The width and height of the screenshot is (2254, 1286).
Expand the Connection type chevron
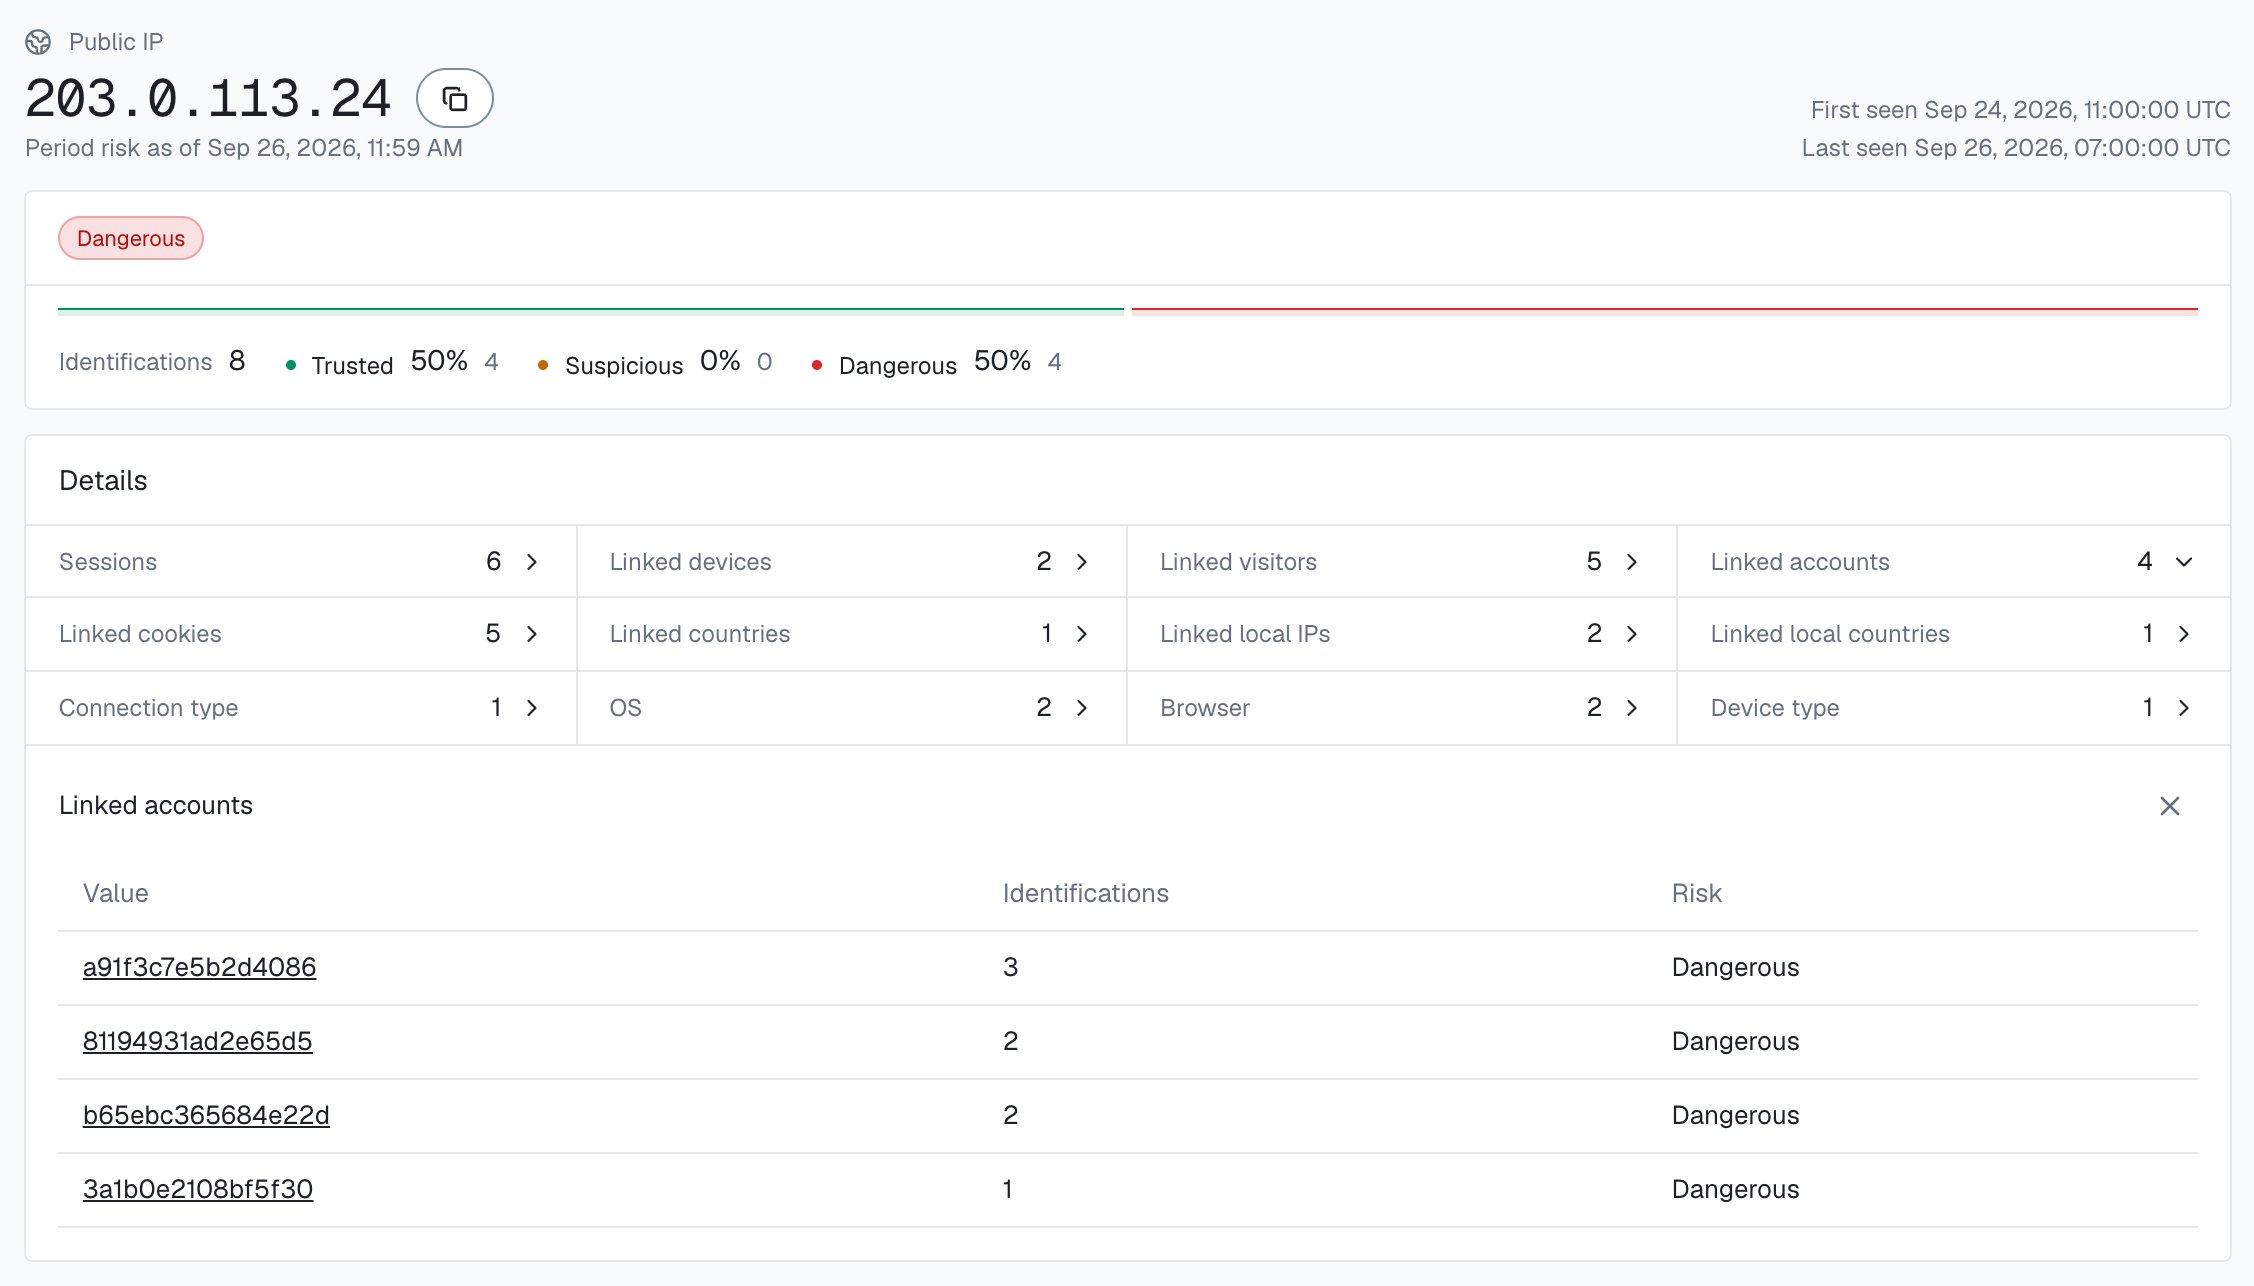coord(532,708)
